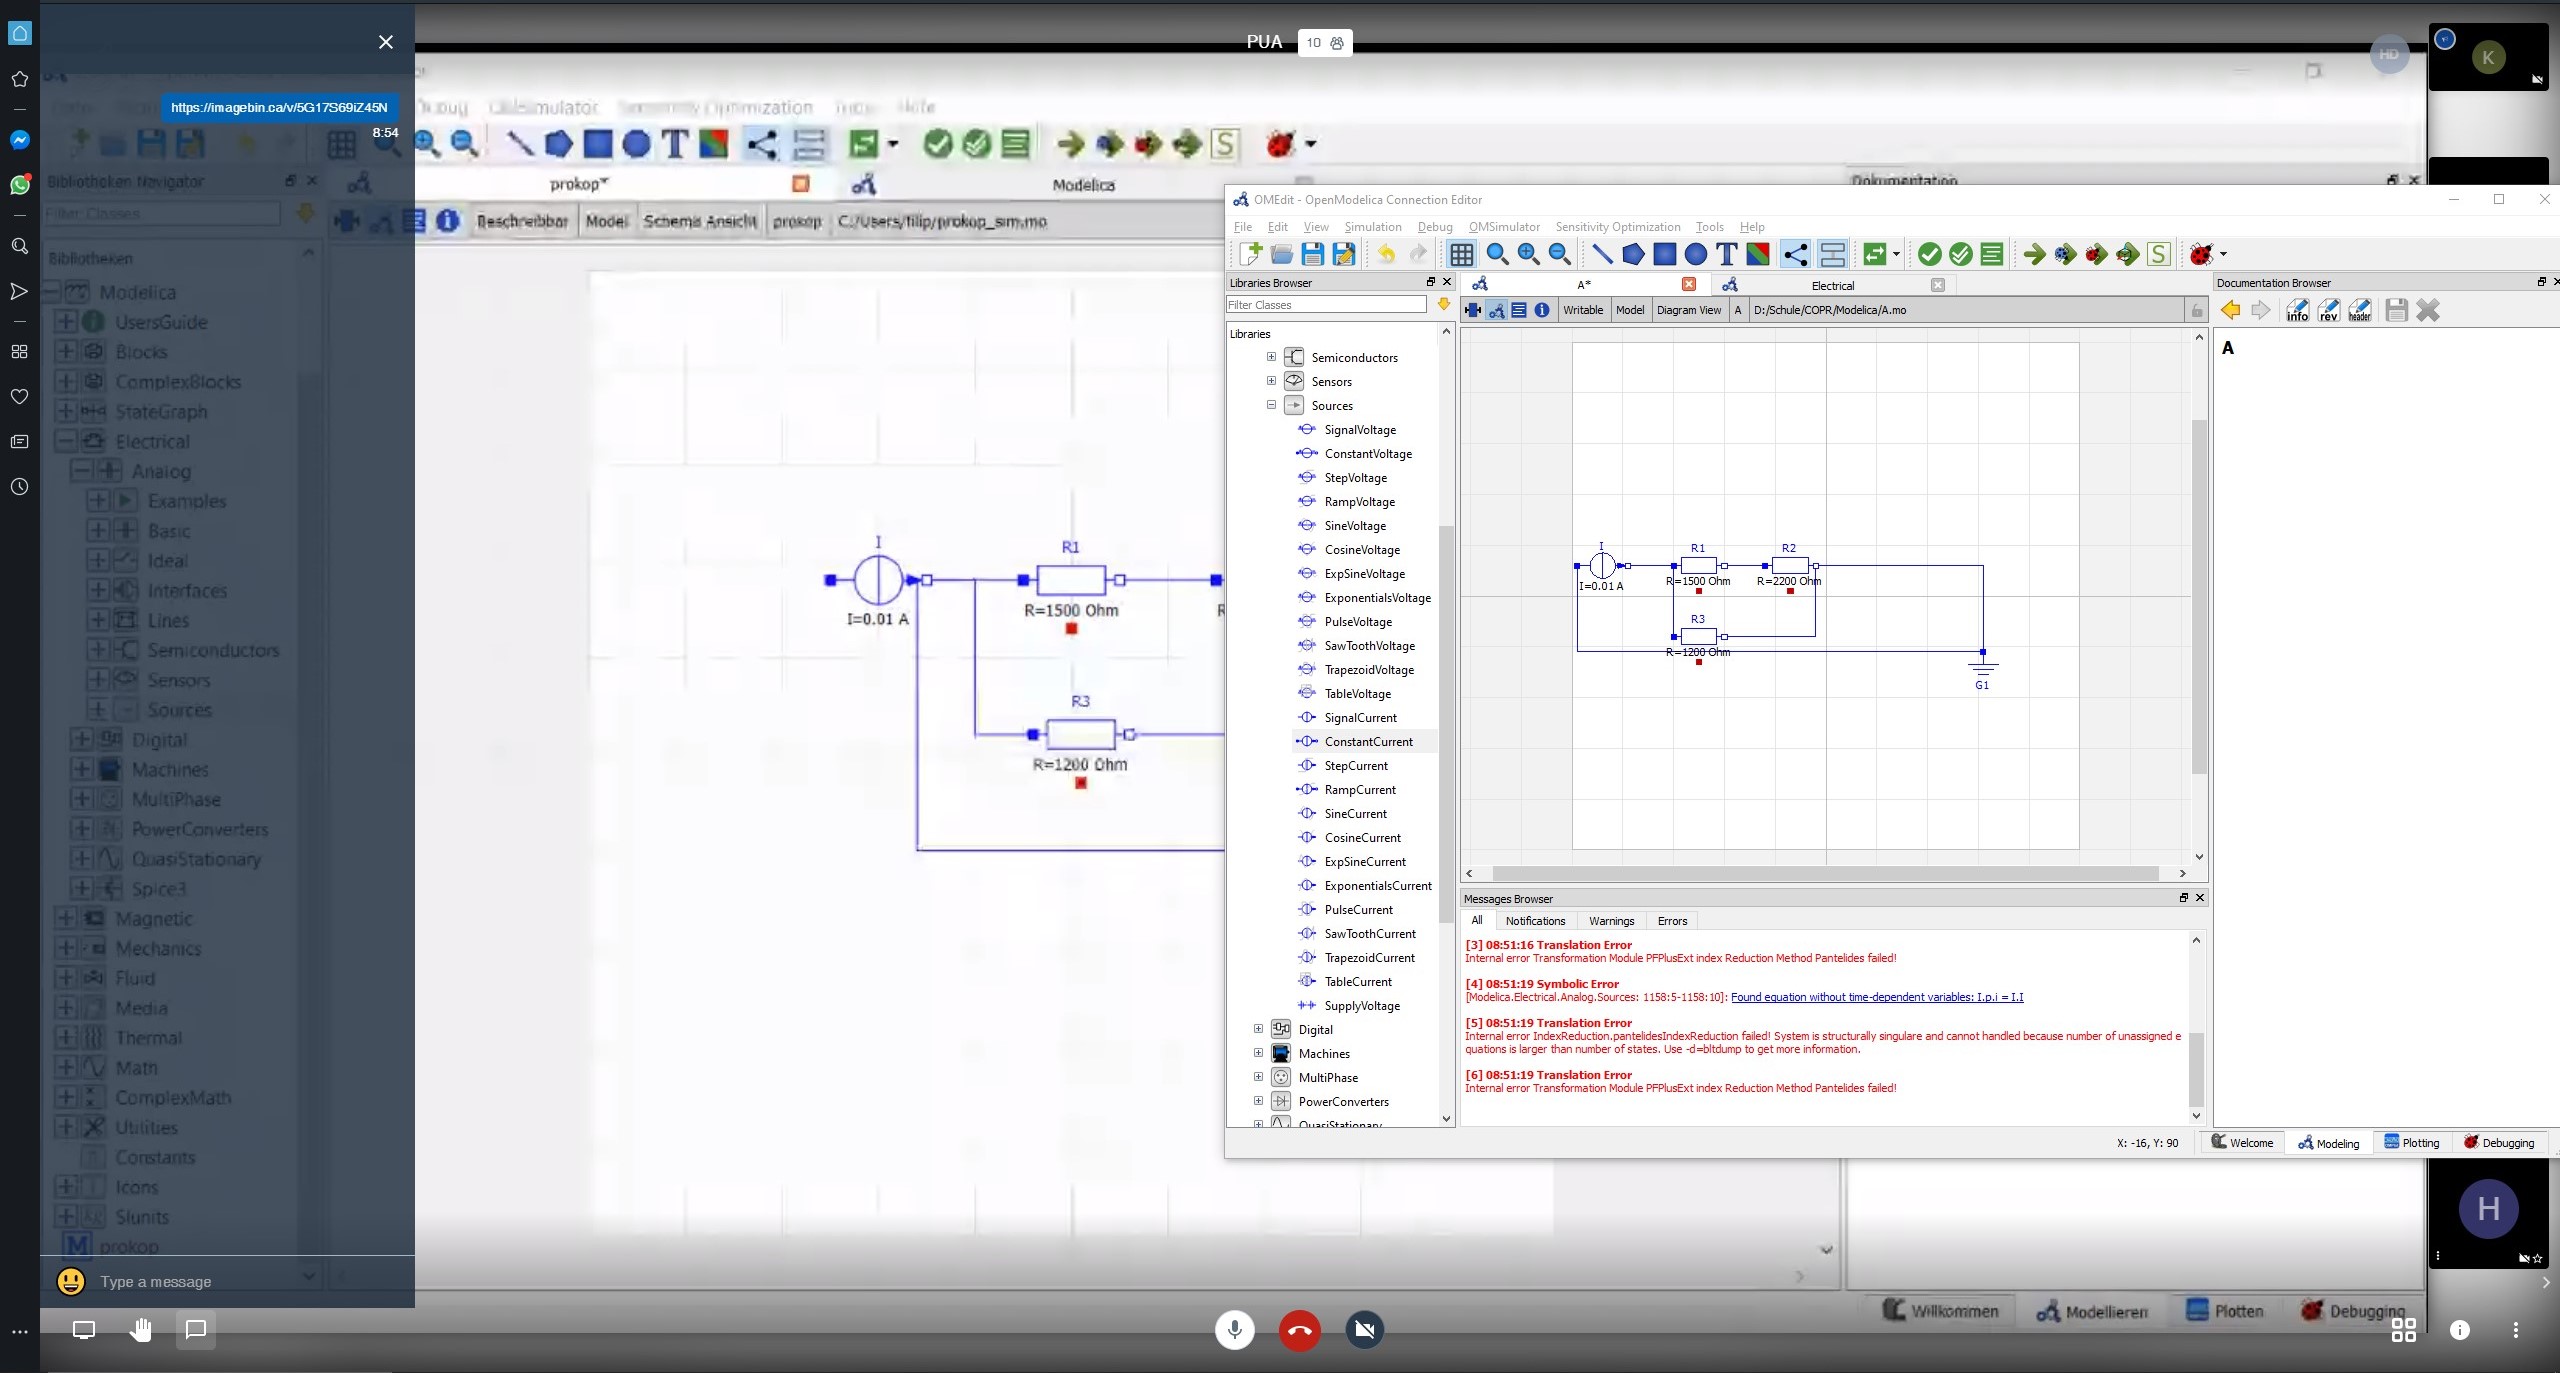Switch to Text View toggle button
2560x1373 pixels.
click(x=1519, y=310)
